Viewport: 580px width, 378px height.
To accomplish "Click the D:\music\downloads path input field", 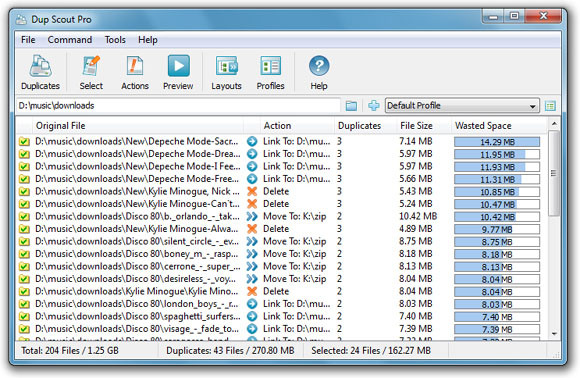I will tap(178, 106).
